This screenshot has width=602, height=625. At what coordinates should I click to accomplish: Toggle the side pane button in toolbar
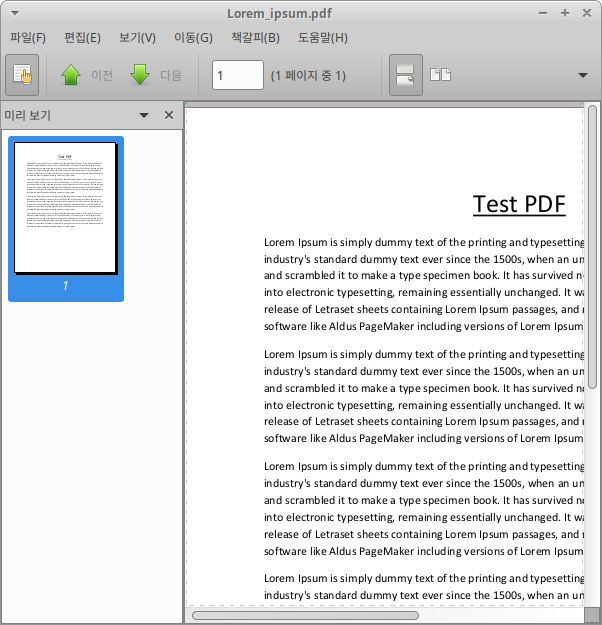tap(22, 75)
